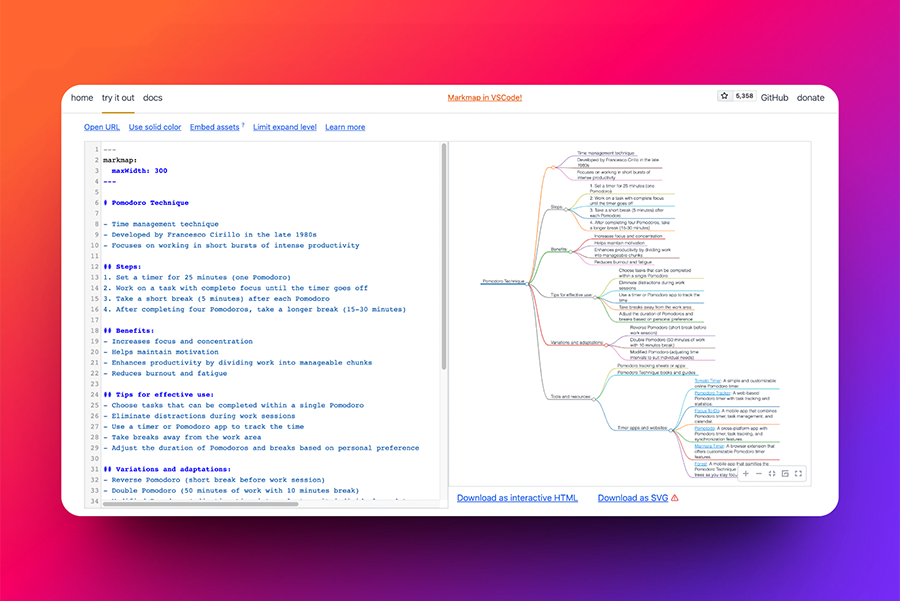The height and width of the screenshot is (601, 900).
Task: Collapse the Benefits branch node circle
Action: (x=571, y=249)
